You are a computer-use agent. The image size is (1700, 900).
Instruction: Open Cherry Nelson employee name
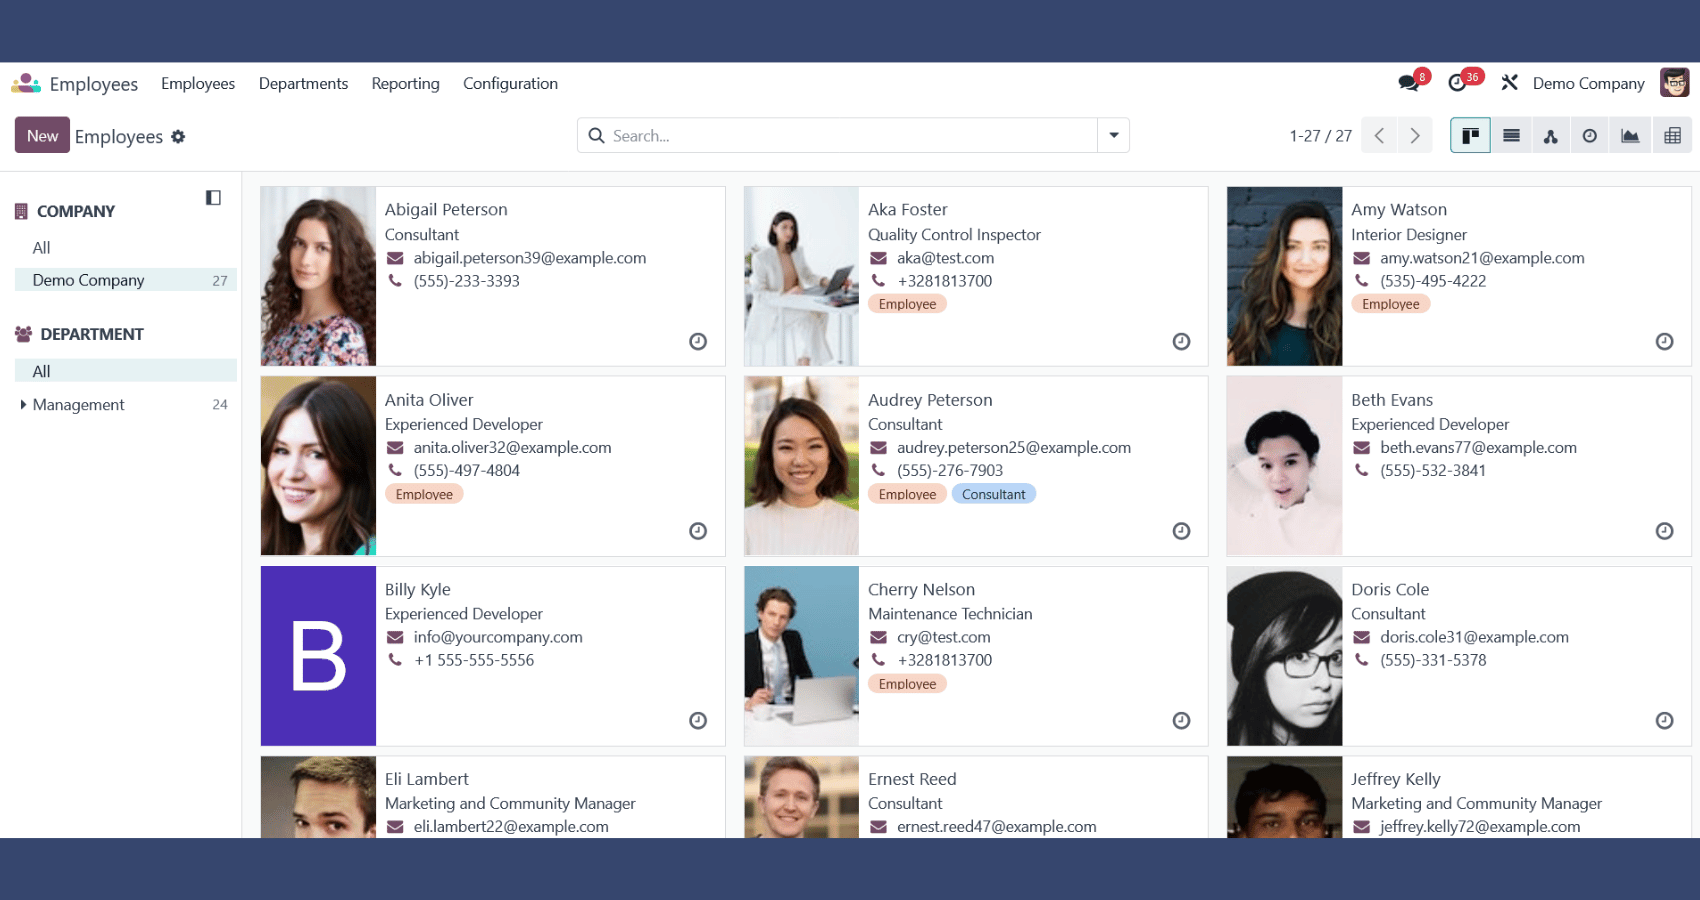point(921,590)
